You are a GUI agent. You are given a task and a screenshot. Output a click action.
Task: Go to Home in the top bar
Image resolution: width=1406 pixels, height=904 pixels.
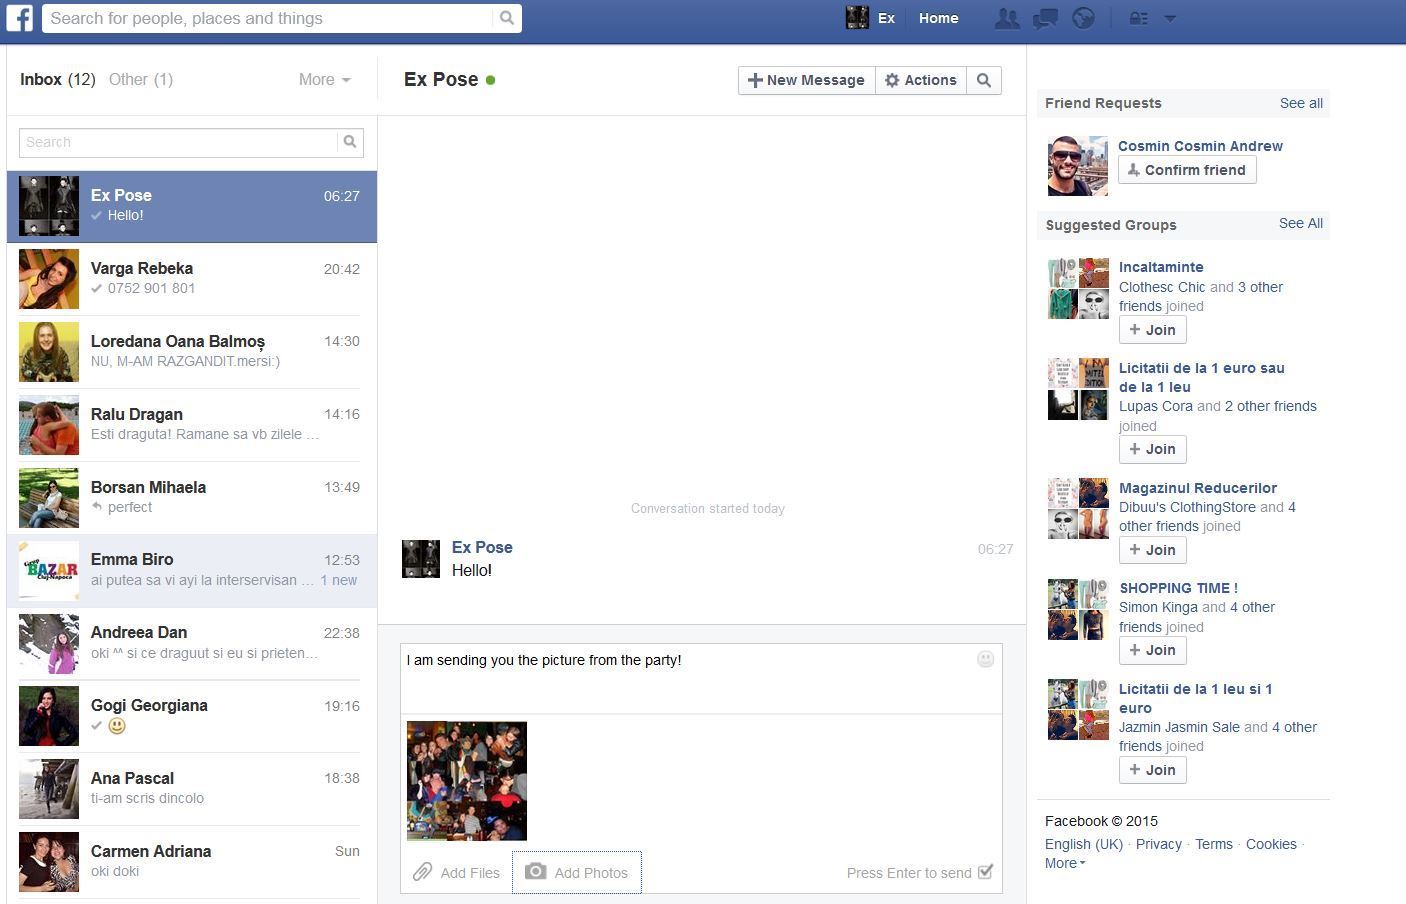(x=938, y=18)
